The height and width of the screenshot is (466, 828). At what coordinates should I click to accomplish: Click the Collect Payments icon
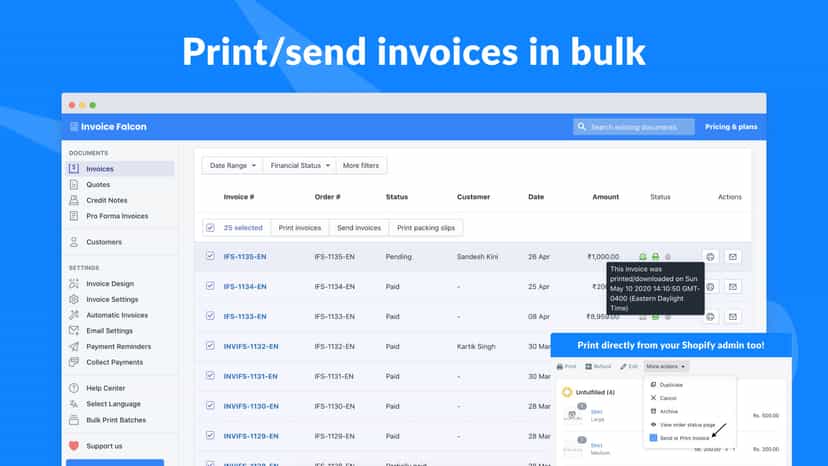74,362
